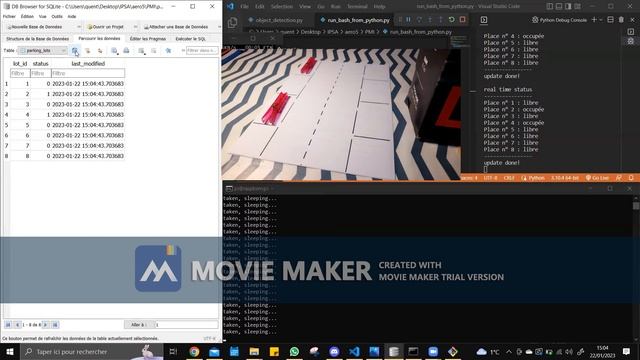
Task: Open the Run menu in VS Code
Action: (336, 7)
